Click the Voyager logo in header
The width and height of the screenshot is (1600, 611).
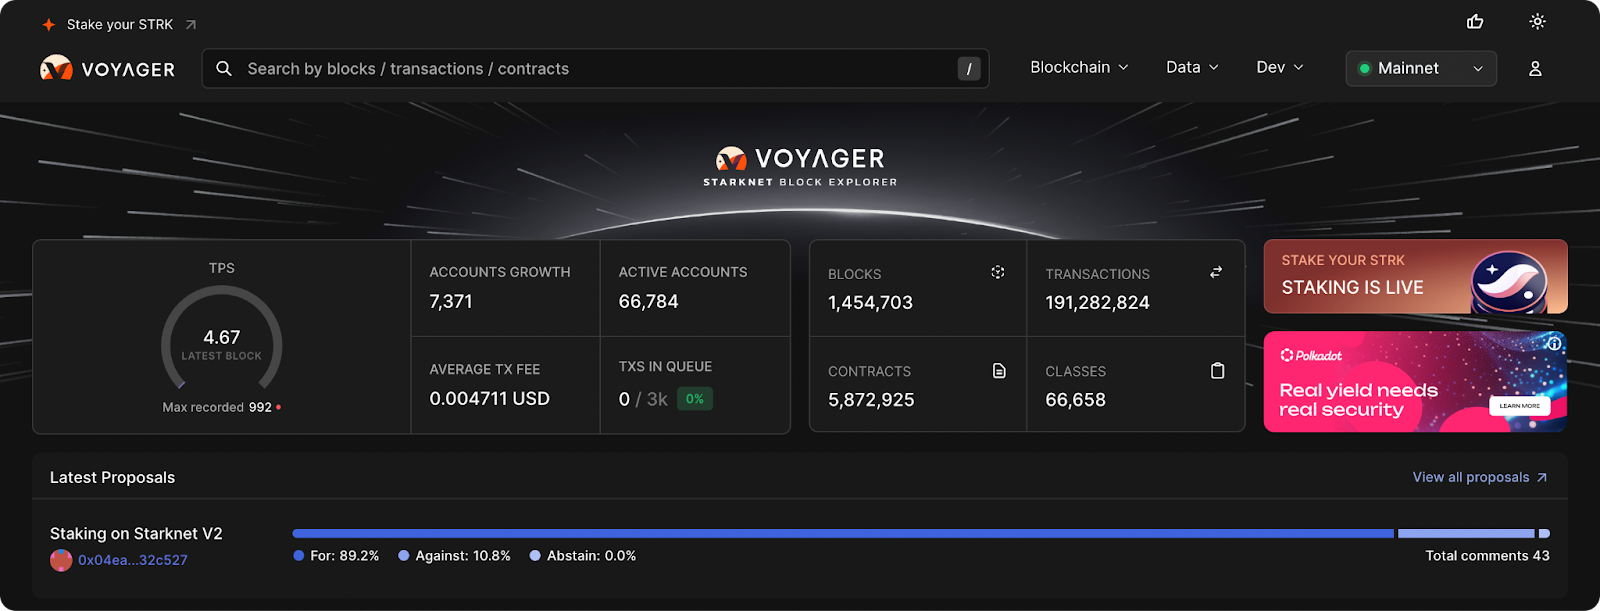coord(107,69)
